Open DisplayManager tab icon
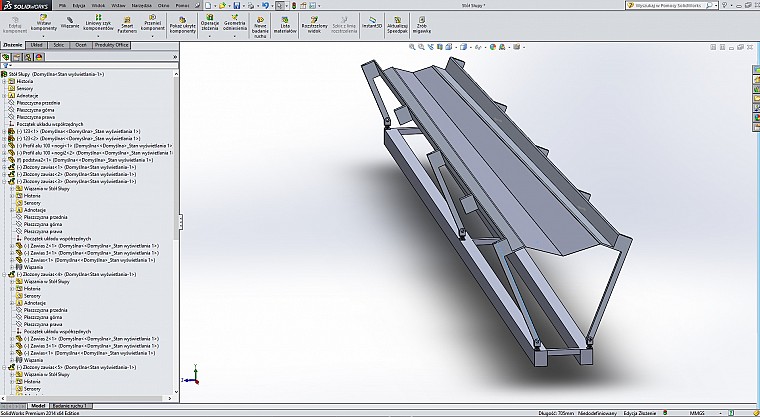The height and width of the screenshot is (417, 760). coord(39,57)
